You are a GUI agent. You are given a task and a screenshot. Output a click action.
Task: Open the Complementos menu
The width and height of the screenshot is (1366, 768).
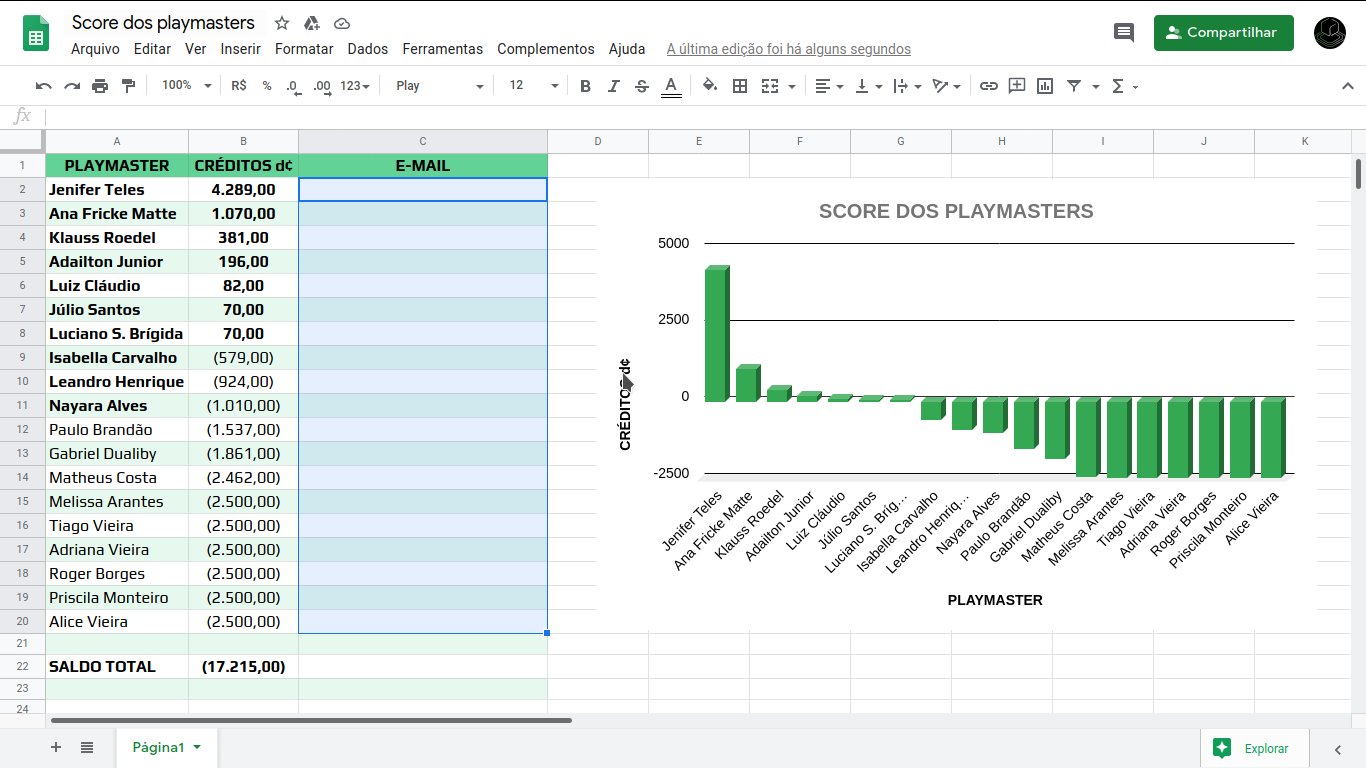point(546,49)
